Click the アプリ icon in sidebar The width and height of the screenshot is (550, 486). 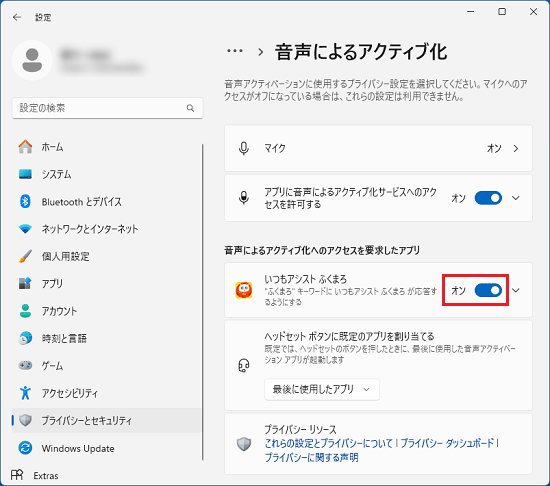pyautogui.click(x=25, y=283)
